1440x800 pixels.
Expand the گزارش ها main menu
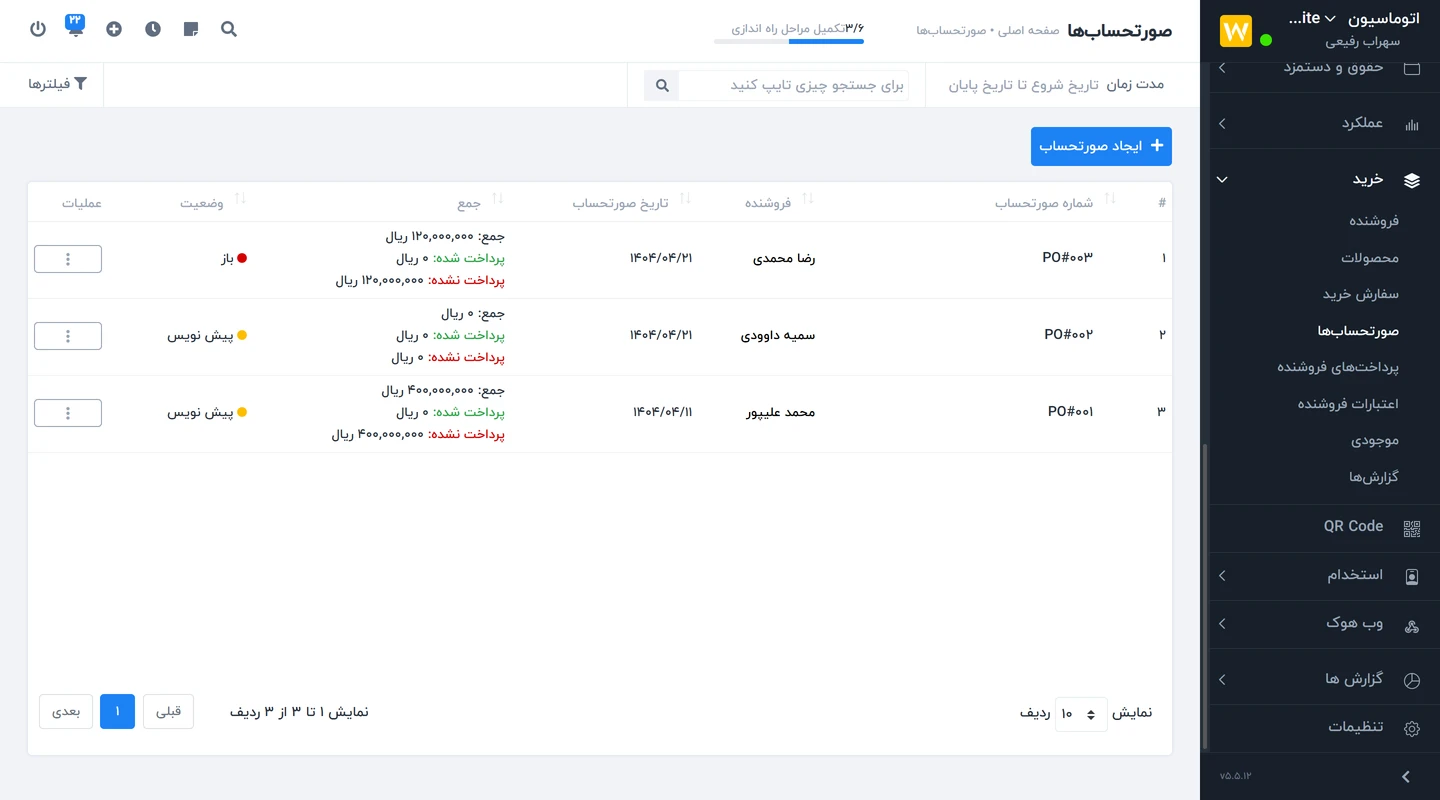tap(1222, 680)
